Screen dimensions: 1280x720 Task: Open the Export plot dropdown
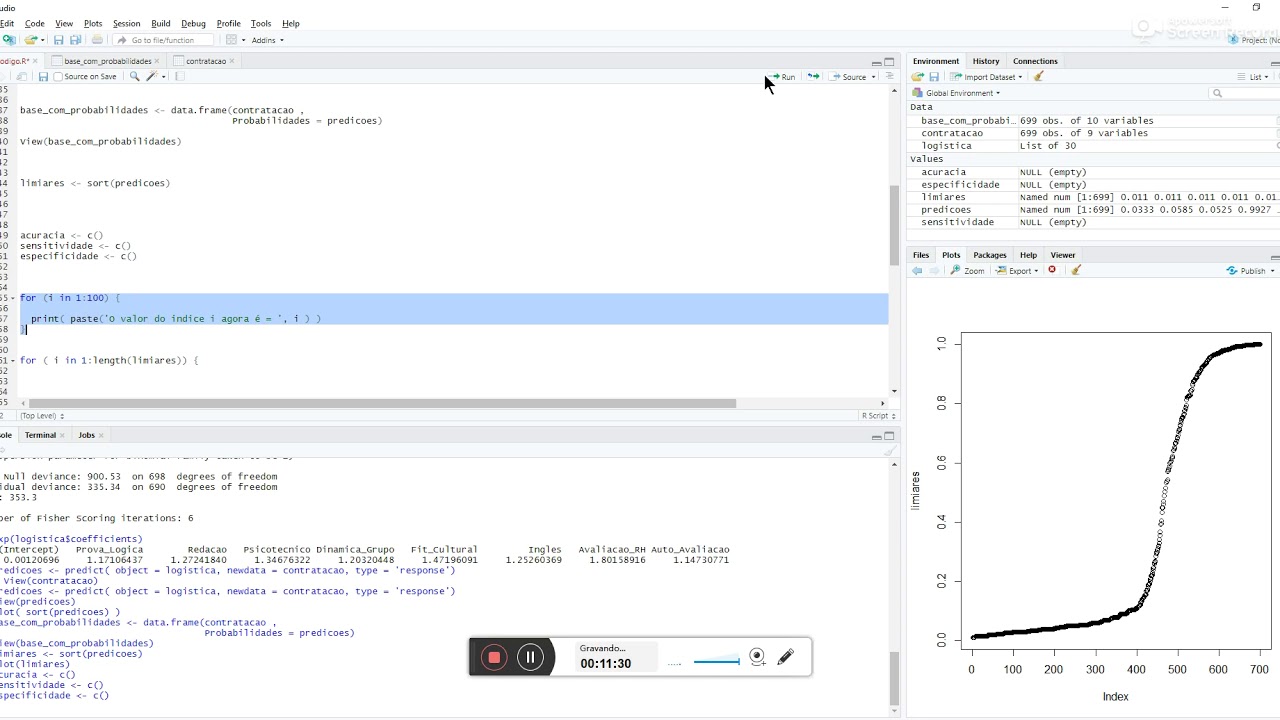pyautogui.click(x=1018, y=271)
